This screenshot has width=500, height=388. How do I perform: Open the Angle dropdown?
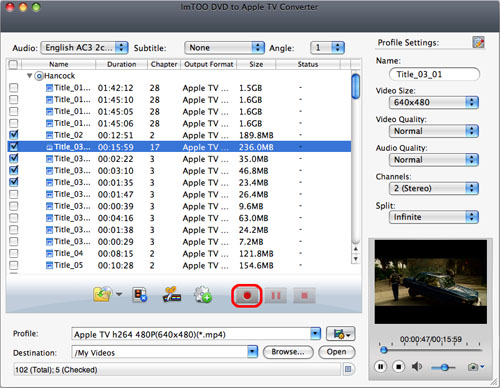click(327, 48)
